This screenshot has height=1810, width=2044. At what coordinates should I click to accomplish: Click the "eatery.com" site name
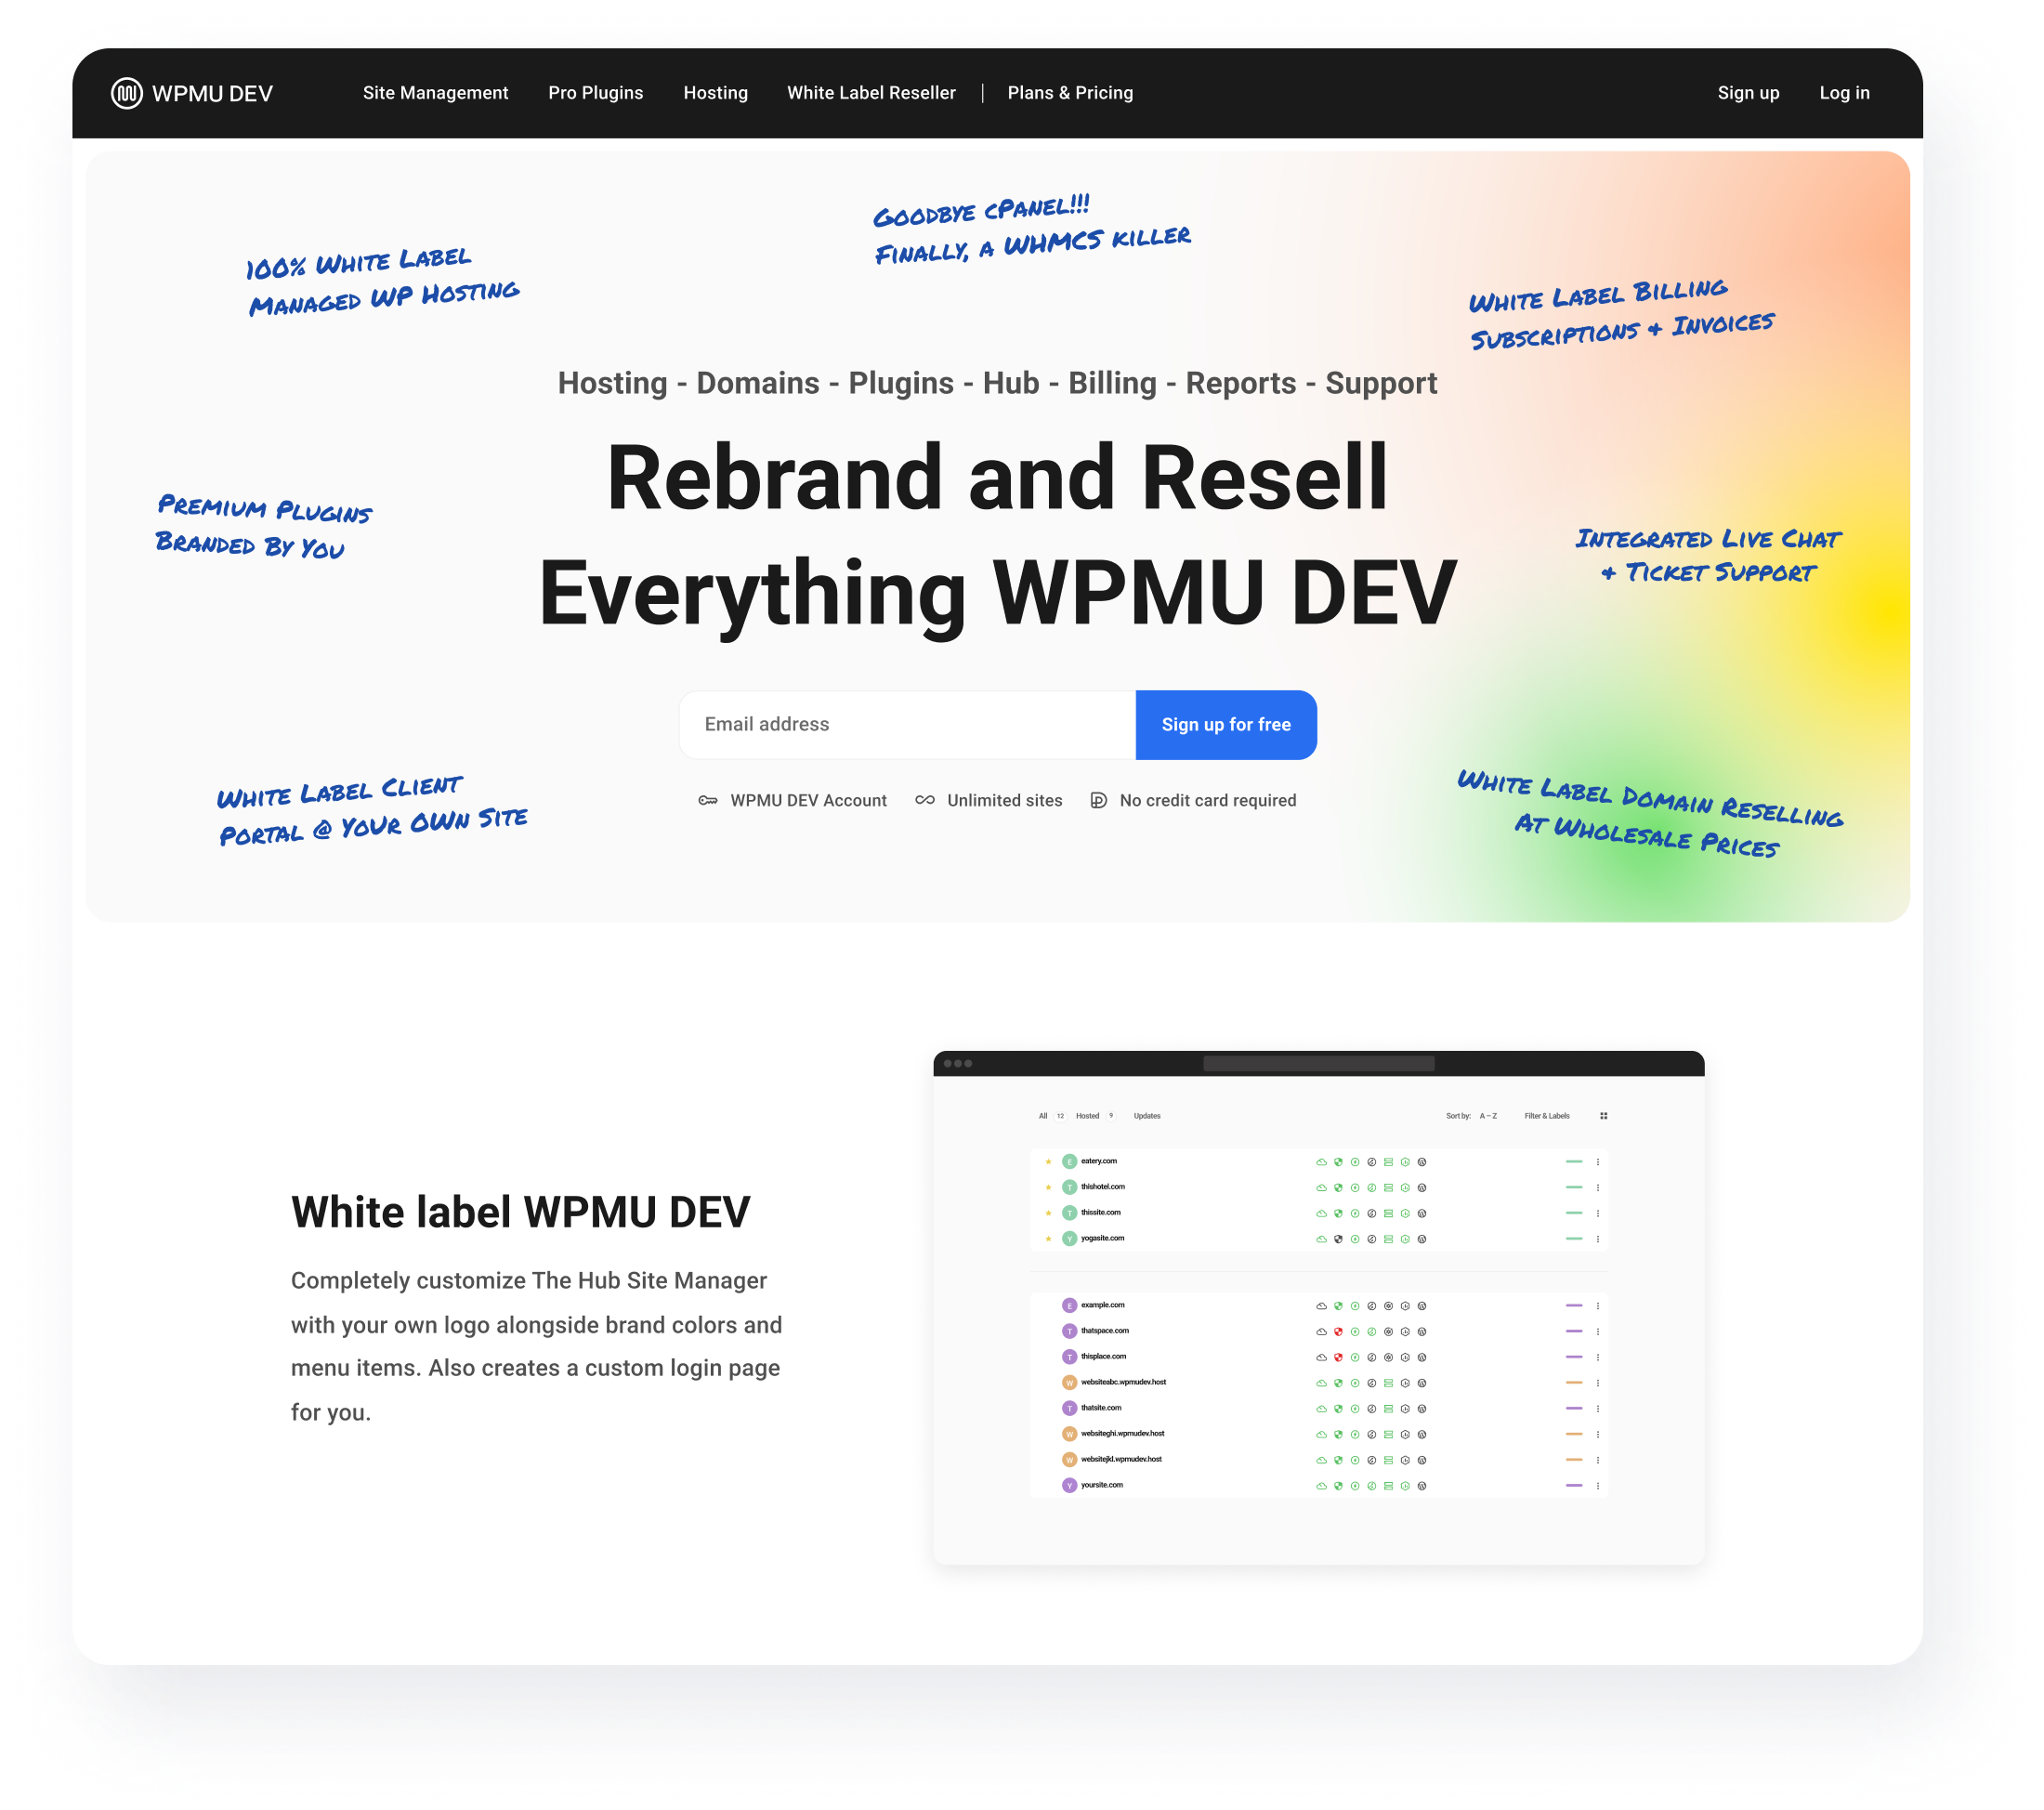click(x=1099, y=1162)
